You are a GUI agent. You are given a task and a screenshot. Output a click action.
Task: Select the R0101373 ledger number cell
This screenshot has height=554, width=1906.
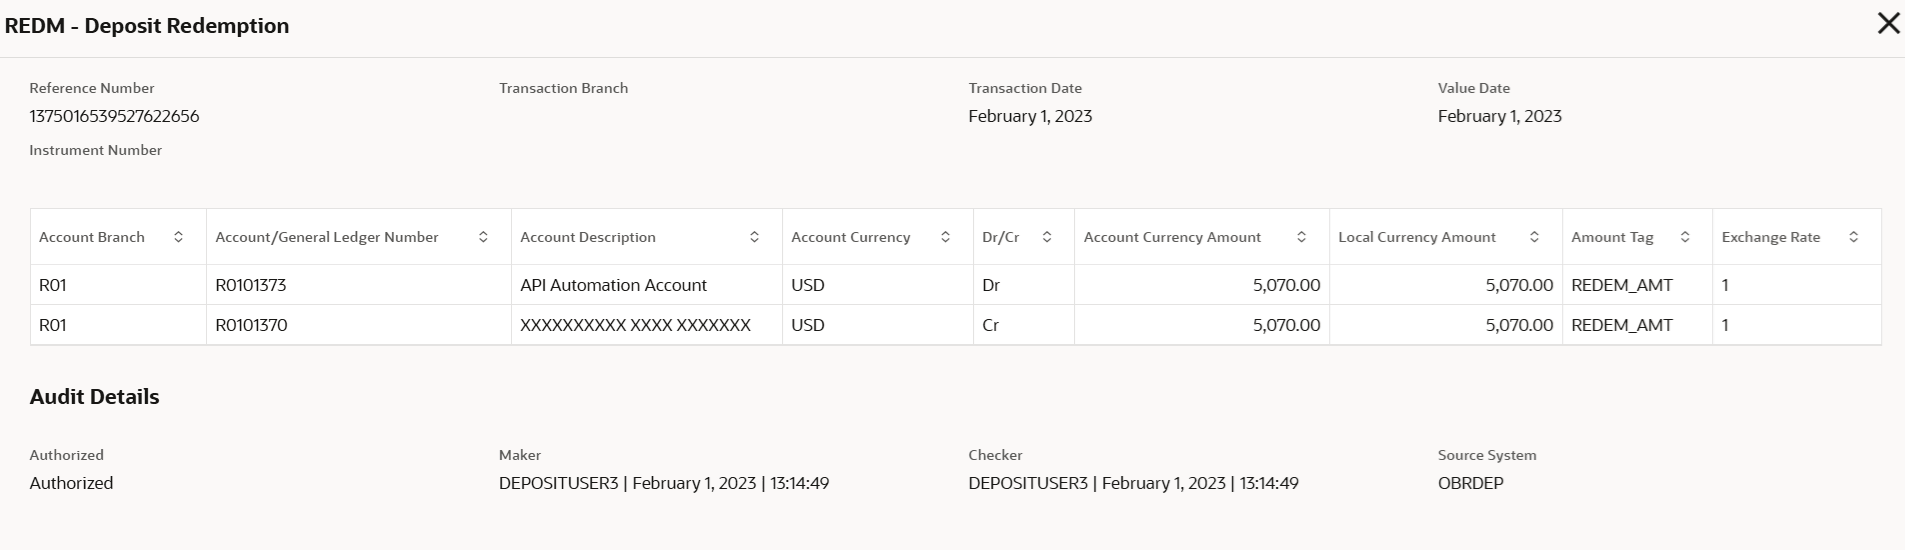251,285
